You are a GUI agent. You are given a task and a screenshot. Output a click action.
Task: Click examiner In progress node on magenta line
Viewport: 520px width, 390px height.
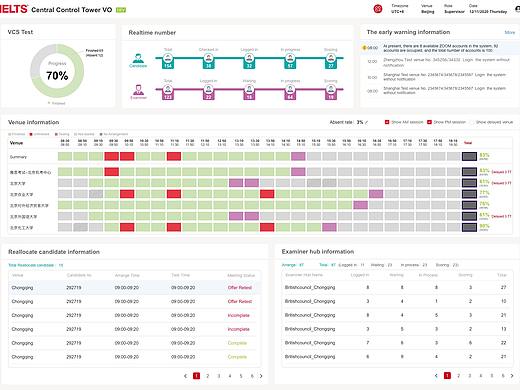[x=290, y=92]
